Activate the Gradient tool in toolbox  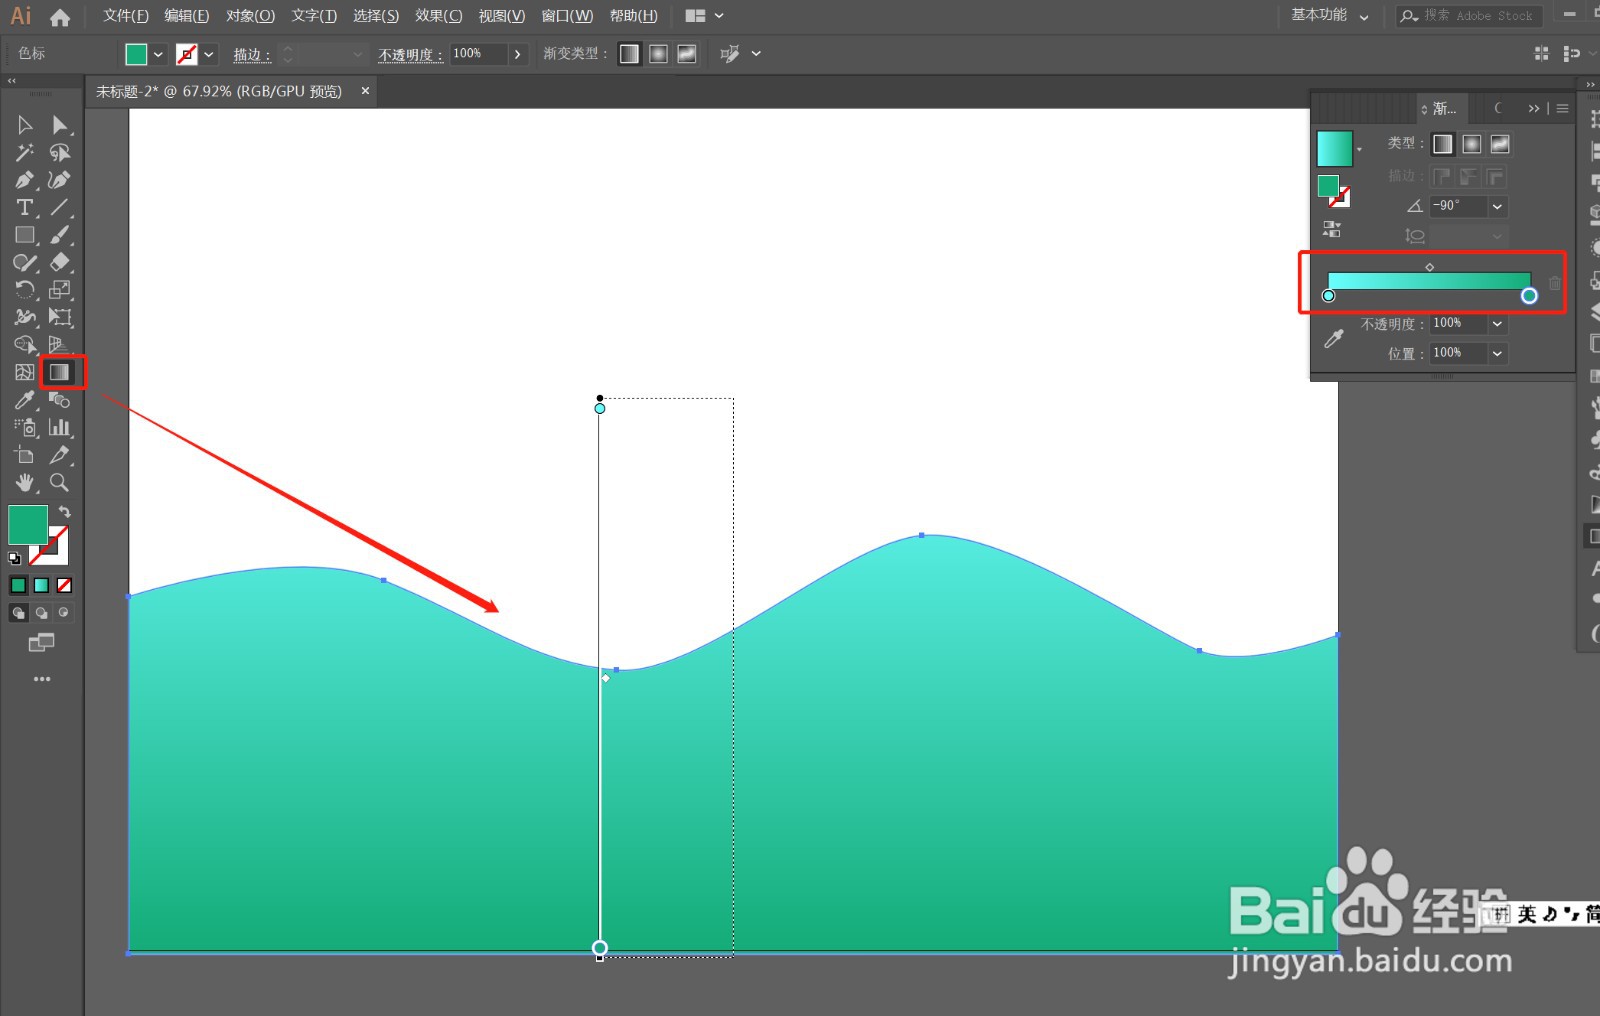60,372
